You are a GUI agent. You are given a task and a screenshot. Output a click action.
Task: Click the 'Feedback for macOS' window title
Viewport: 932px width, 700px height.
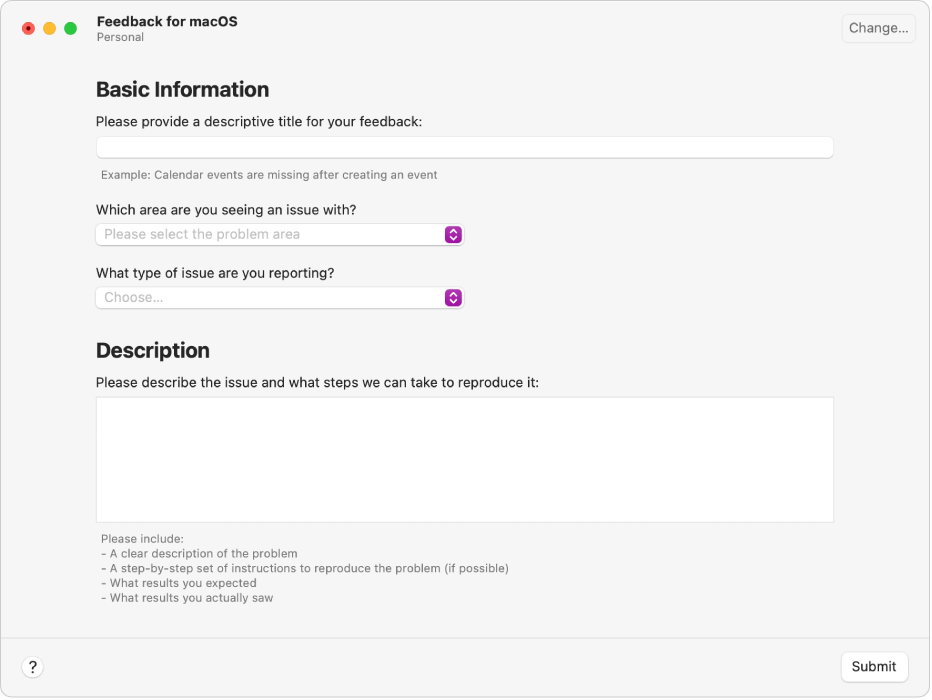coord(167,21)
